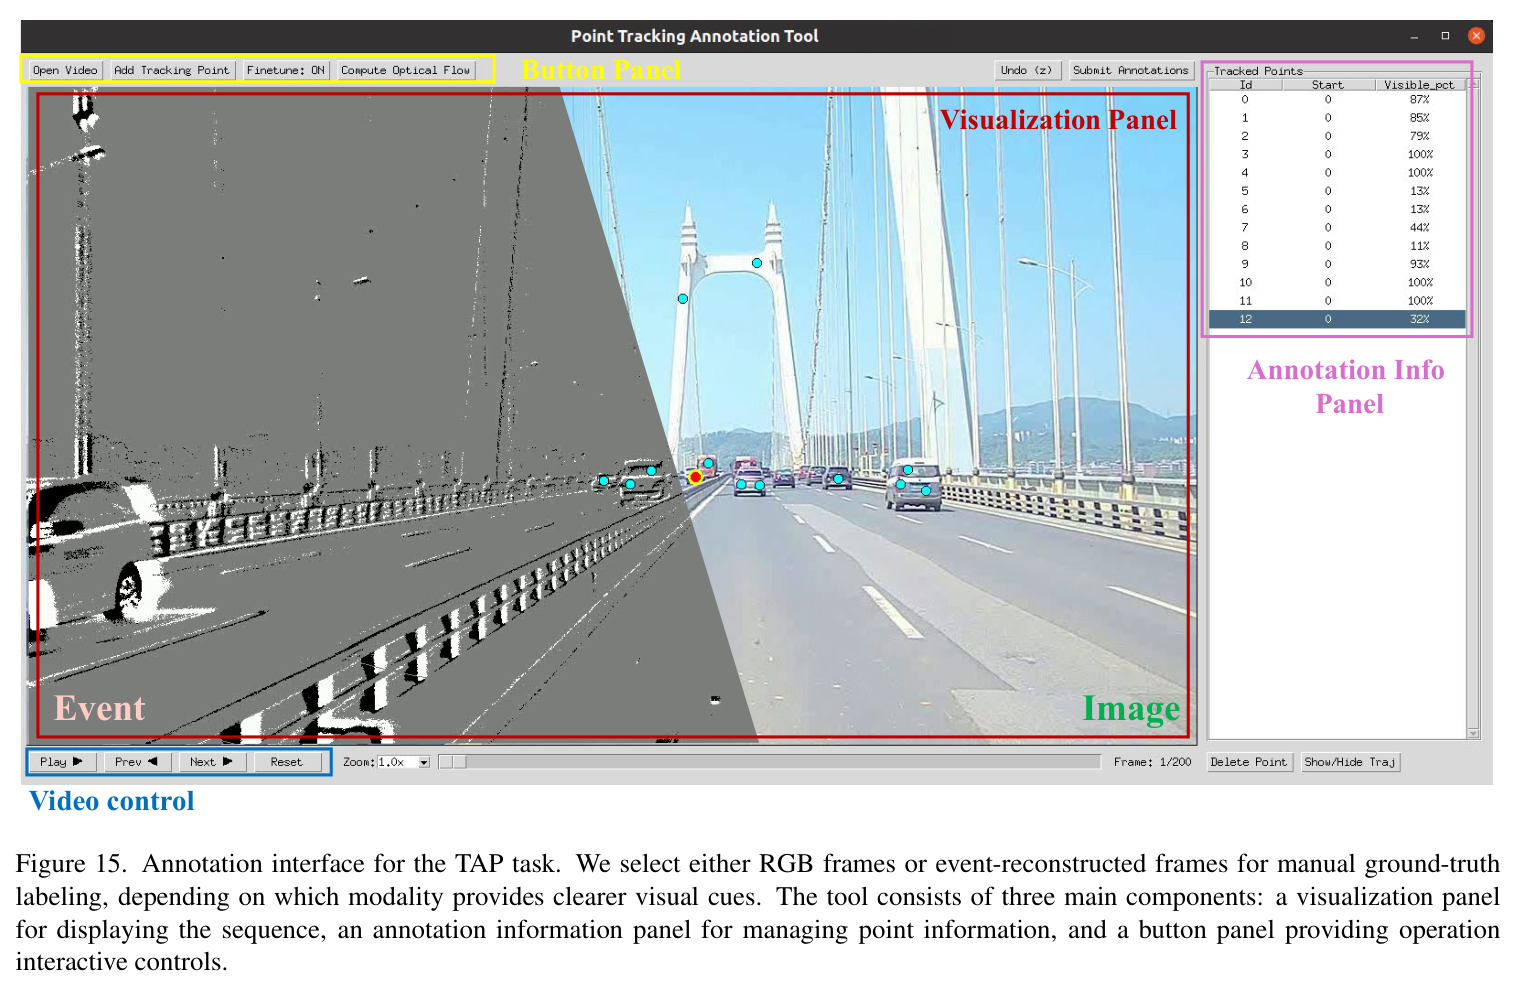Submit Annotations

(x=1131, y=70)
